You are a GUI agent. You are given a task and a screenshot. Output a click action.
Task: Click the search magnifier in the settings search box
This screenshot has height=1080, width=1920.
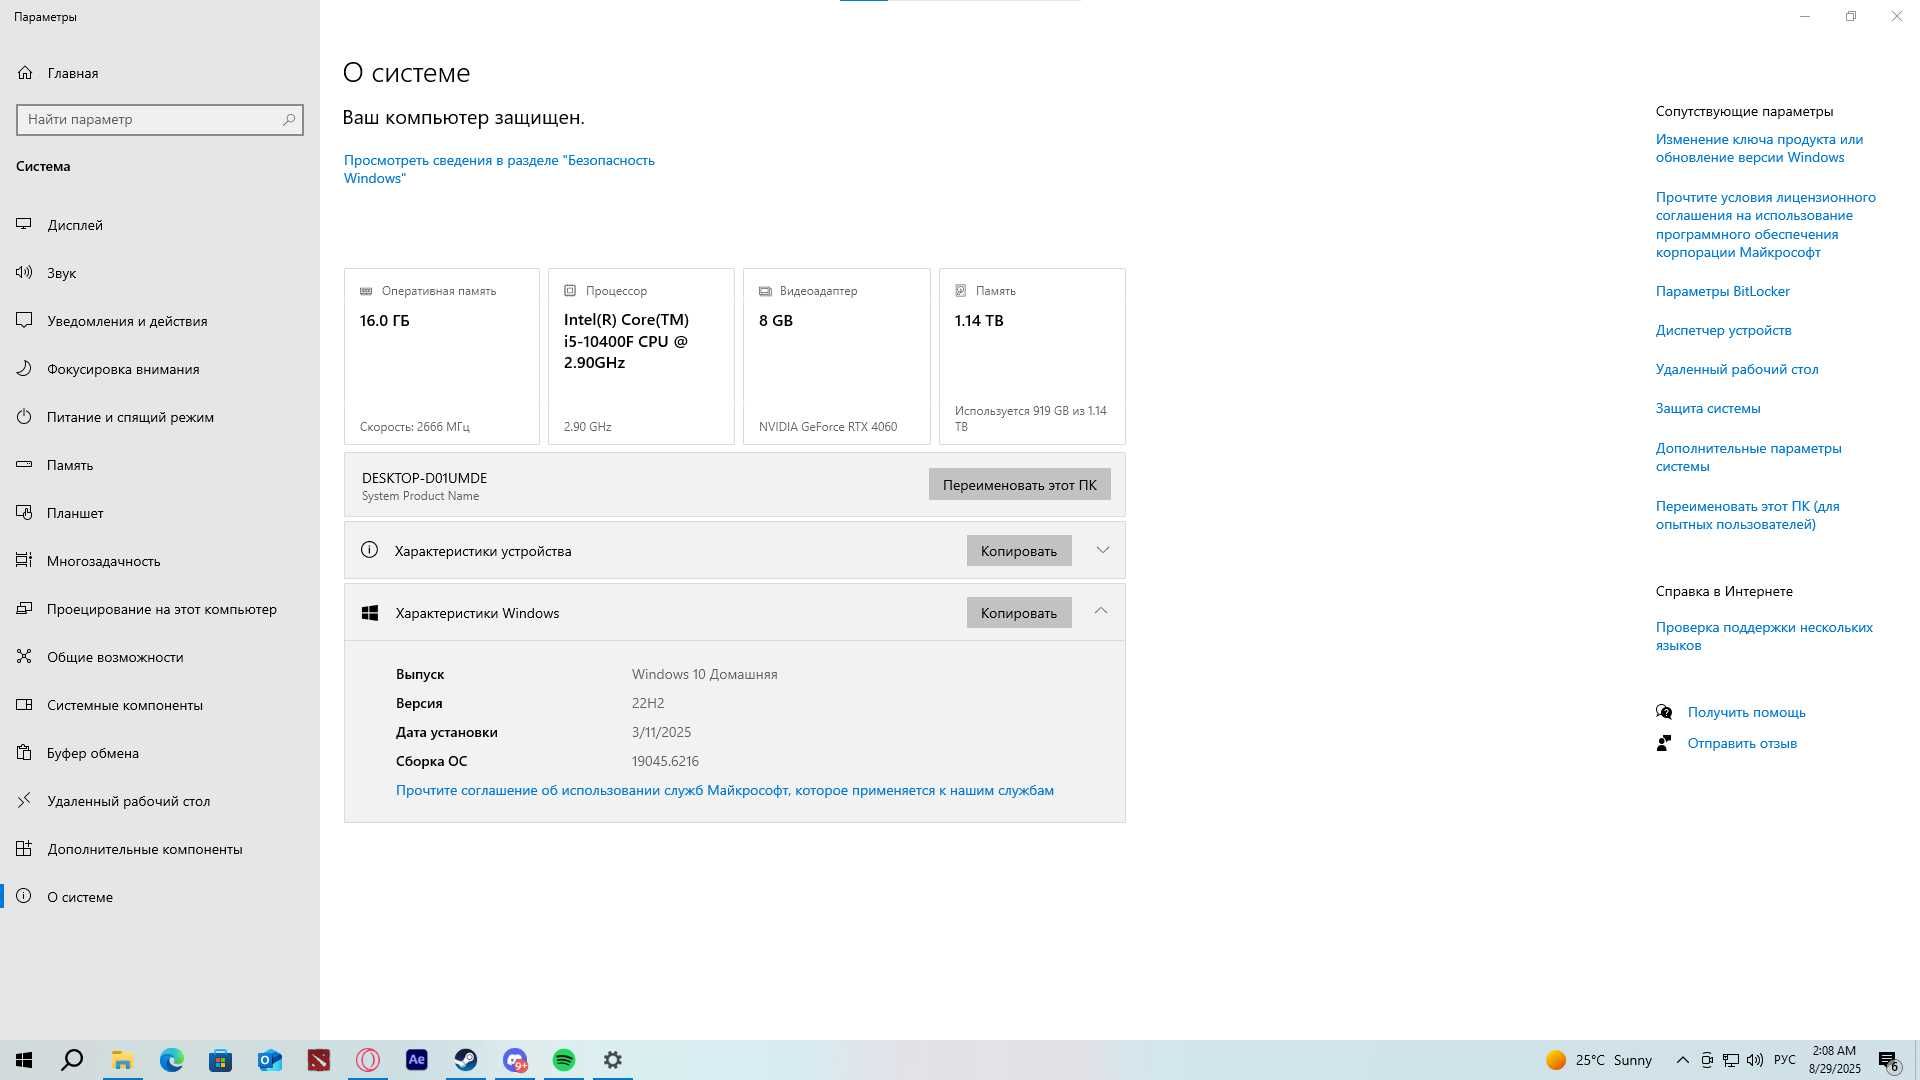289,119
